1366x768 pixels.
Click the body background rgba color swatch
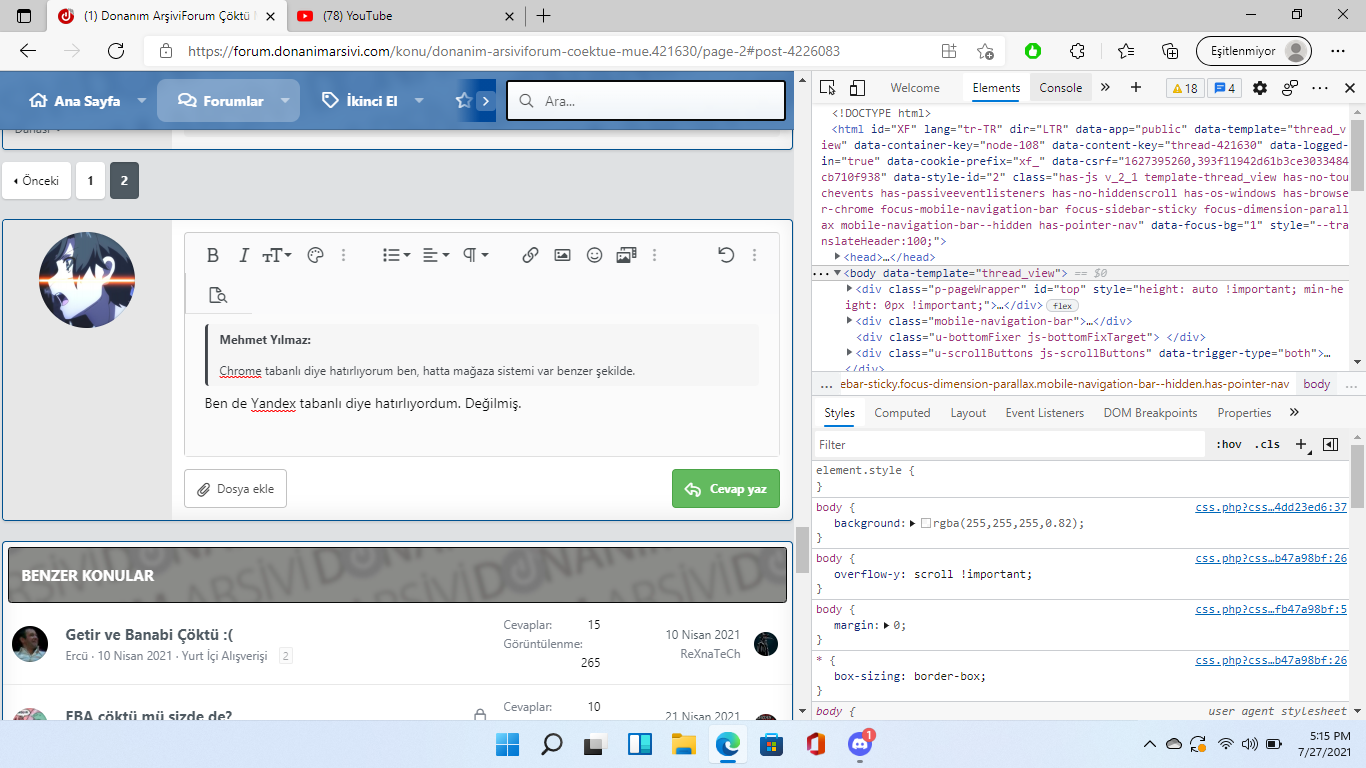click(926, 523)
